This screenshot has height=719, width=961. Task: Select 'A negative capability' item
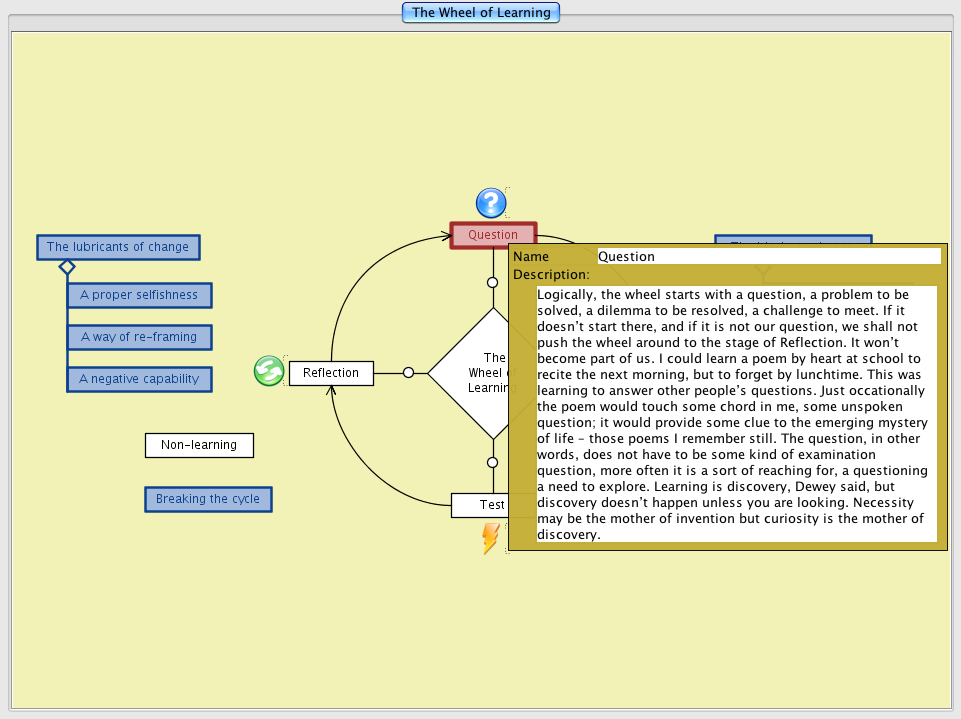[139, 379]
